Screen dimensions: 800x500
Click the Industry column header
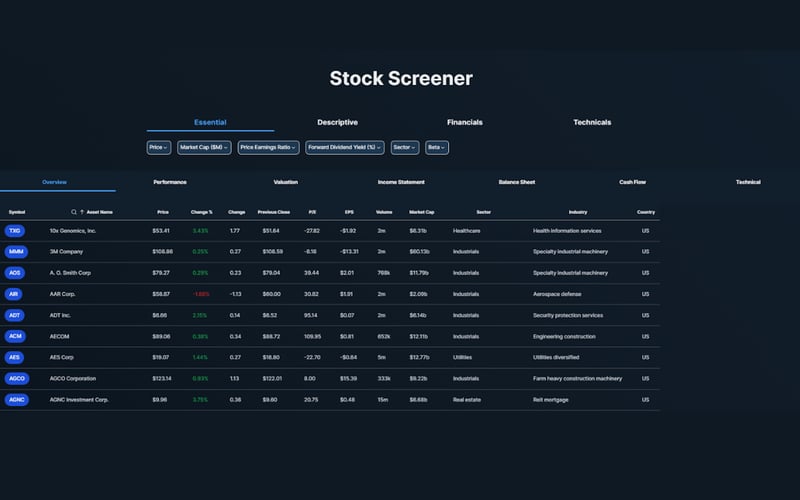578,212
